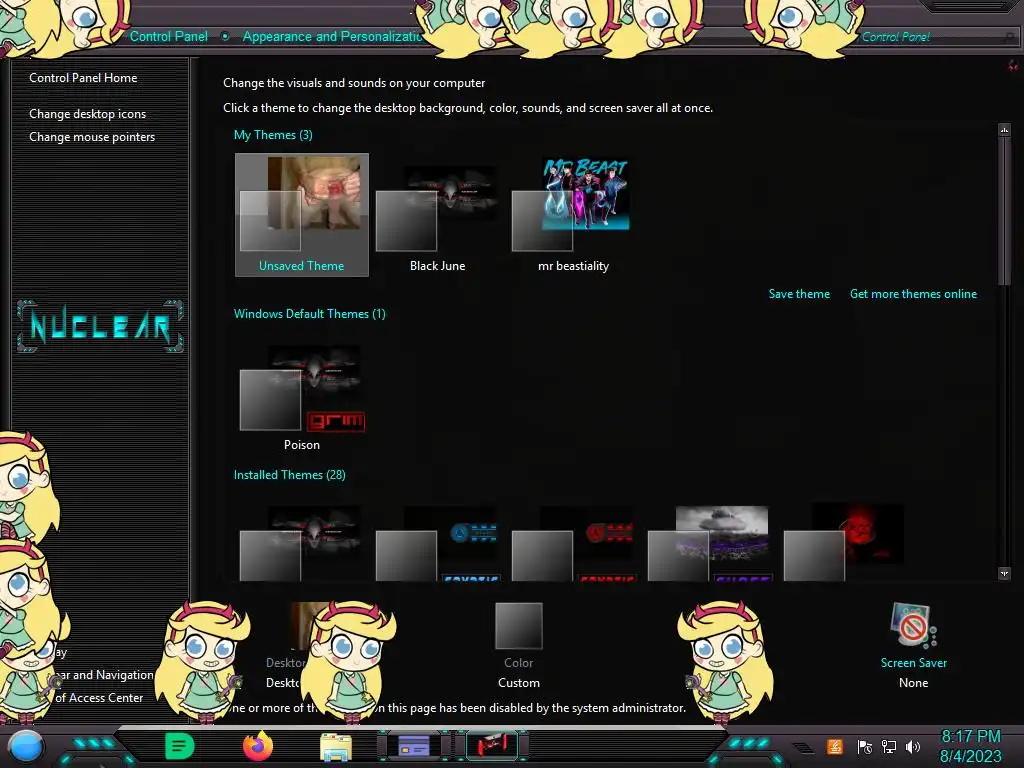
Task: Click the system administrator disabled notice text
Action: click(457, 708)
